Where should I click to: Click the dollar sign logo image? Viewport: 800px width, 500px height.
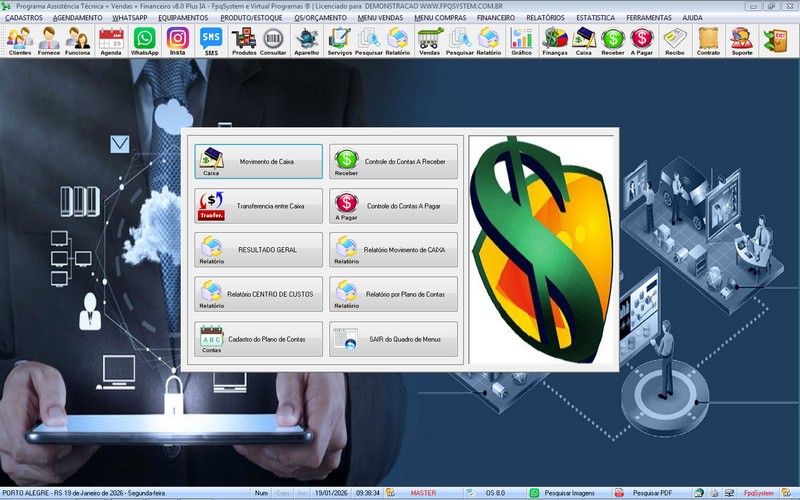(541, 249)
